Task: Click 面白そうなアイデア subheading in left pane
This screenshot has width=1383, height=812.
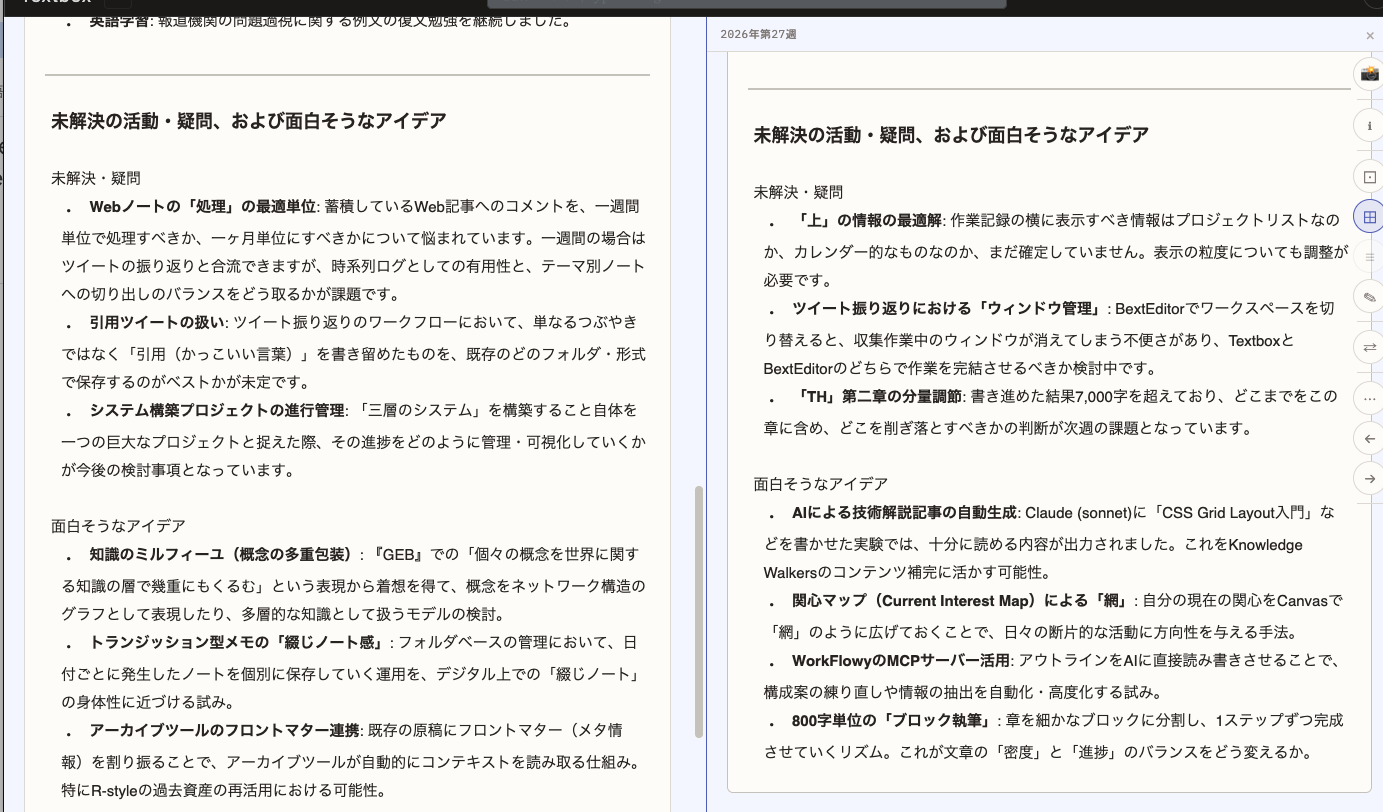Action: click(x=118, y=526)
